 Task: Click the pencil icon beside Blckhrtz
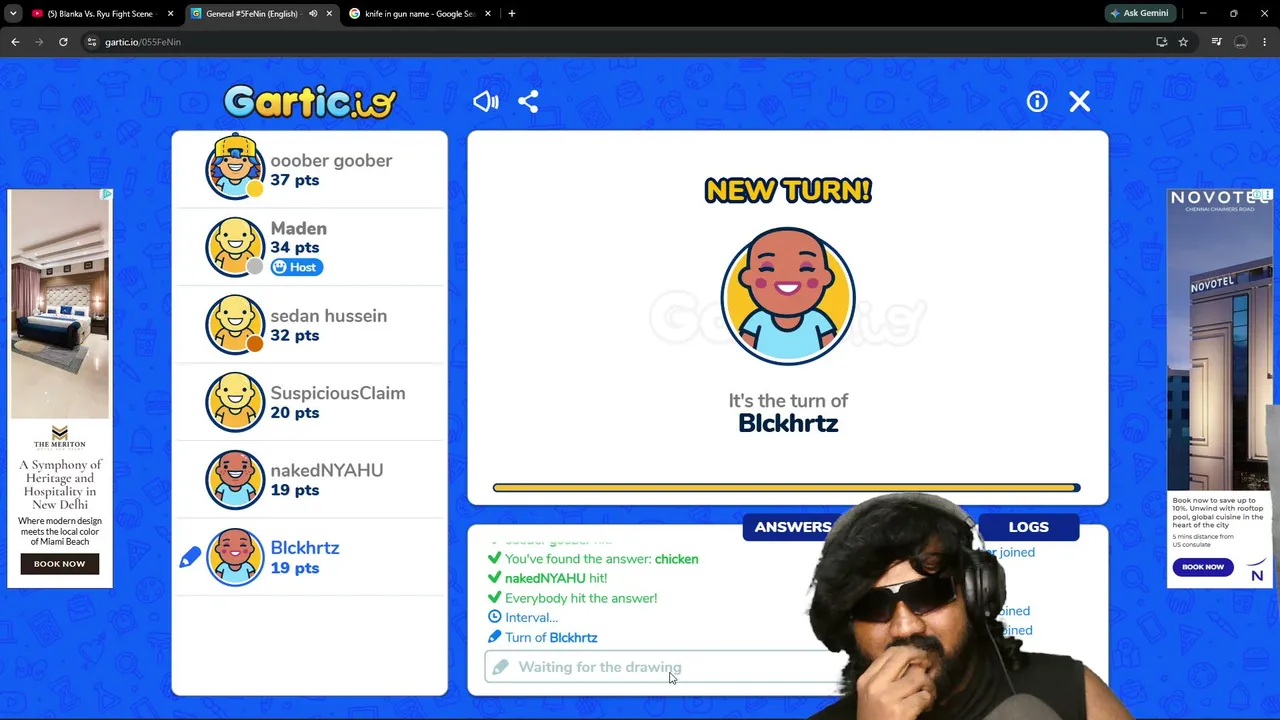point(190,558)
